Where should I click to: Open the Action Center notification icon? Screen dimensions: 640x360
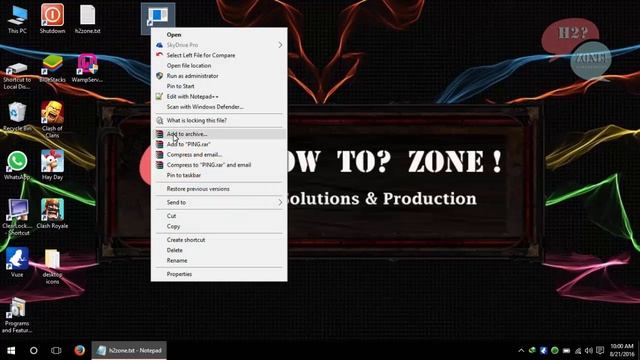point(600,350)
